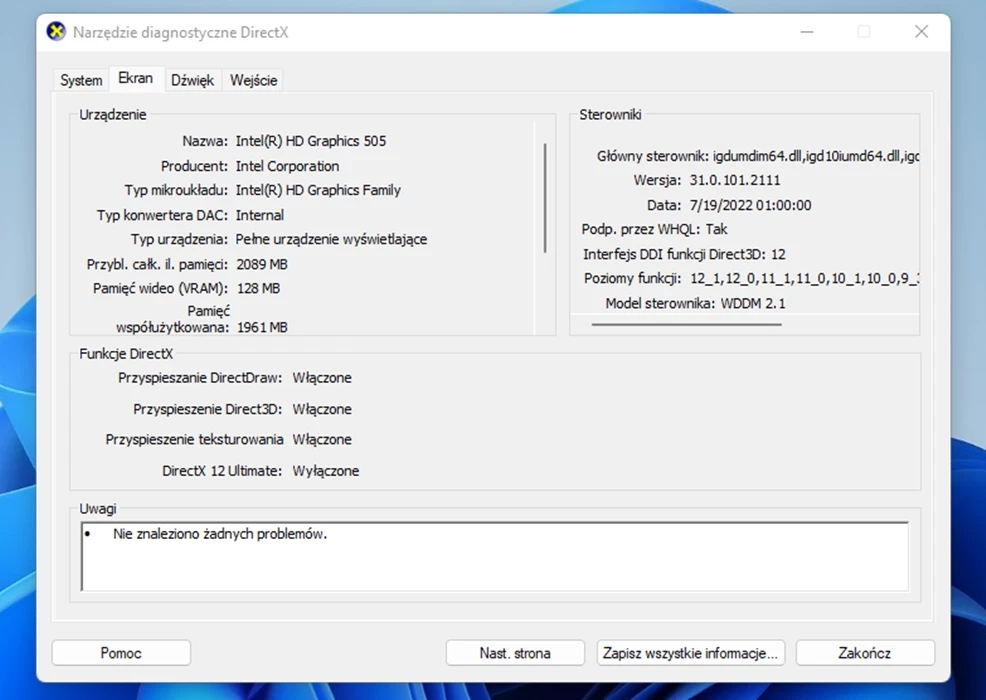Click the Sterowniki group heading

(610, 114)
